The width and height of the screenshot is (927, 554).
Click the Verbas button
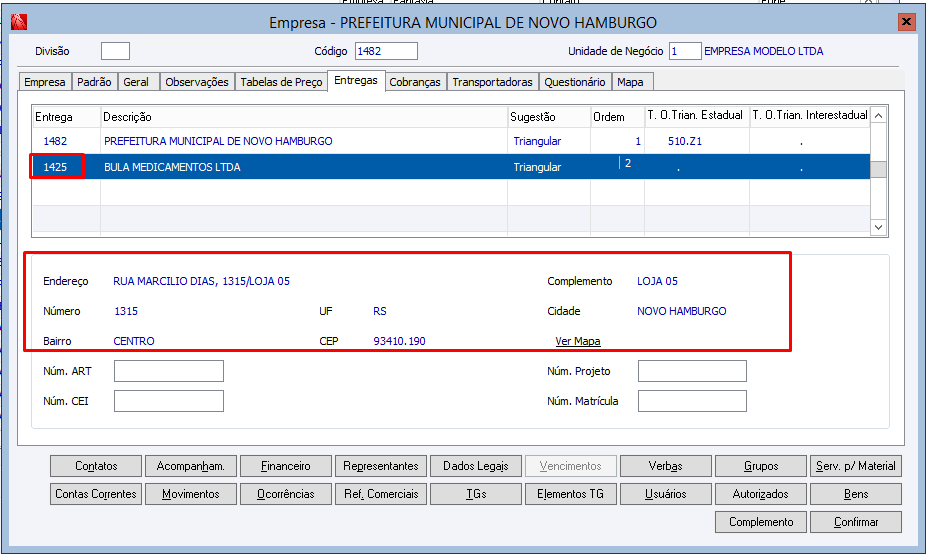click(666, 466)
